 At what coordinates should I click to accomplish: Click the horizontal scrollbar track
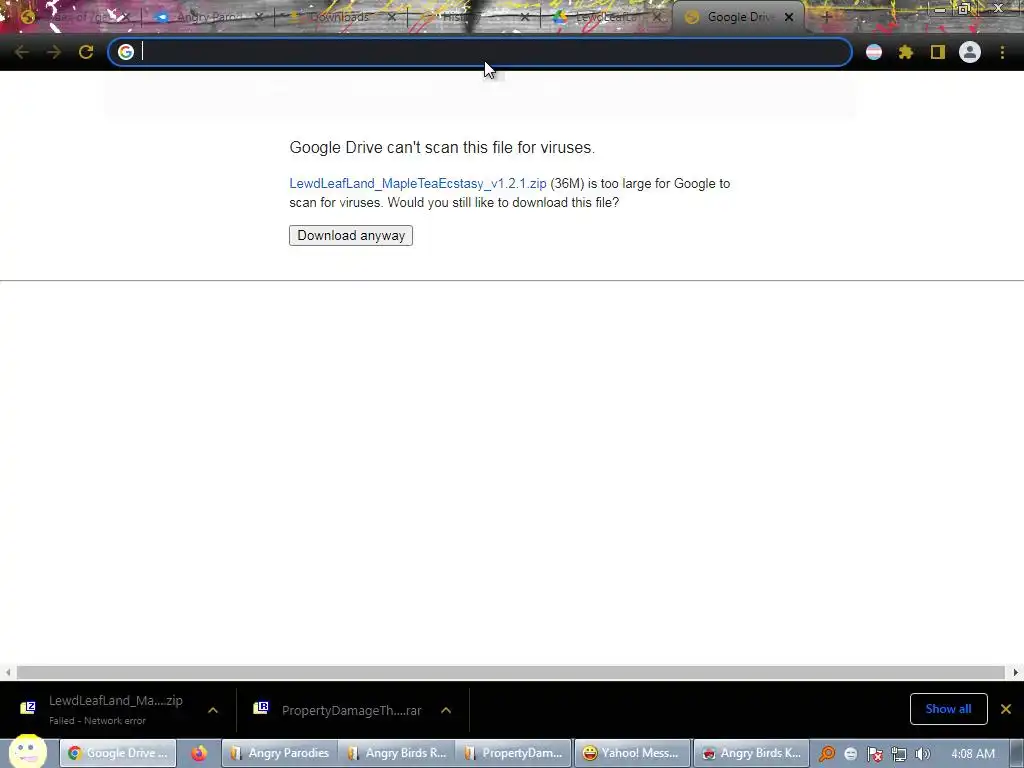point(511,673)
